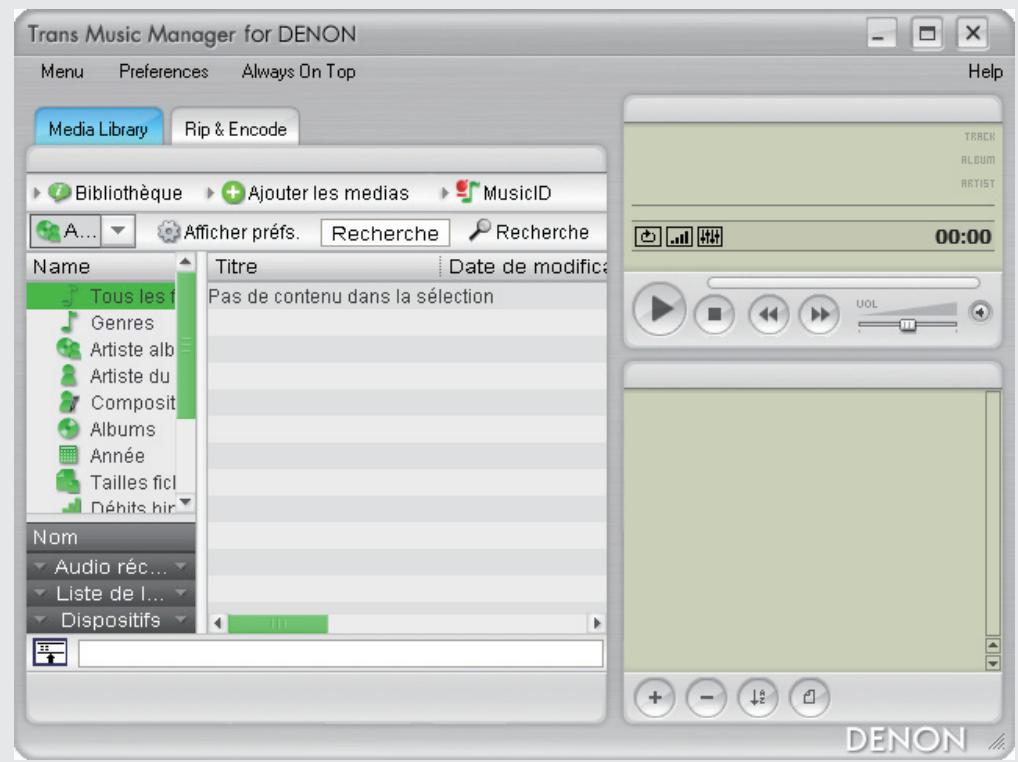Select the Tailles fichiers tree entry
The image size is (1018, 762).
[x=101, y=482]
